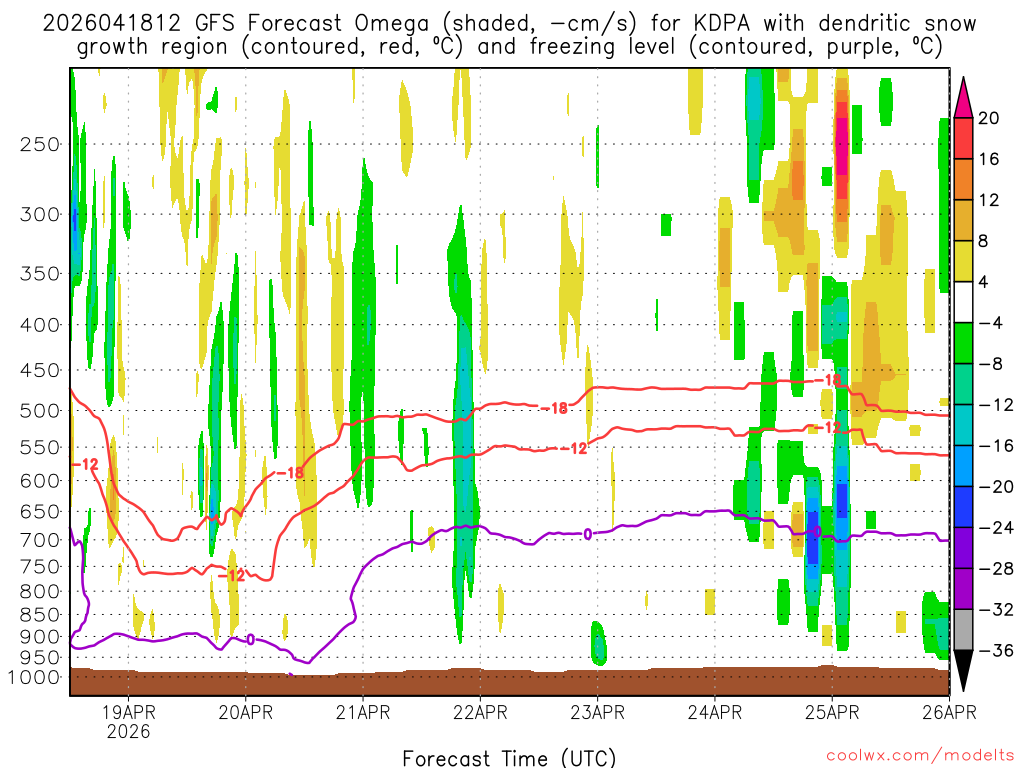
Task: Click the 20APR time axis label
Action: (246, 712)
